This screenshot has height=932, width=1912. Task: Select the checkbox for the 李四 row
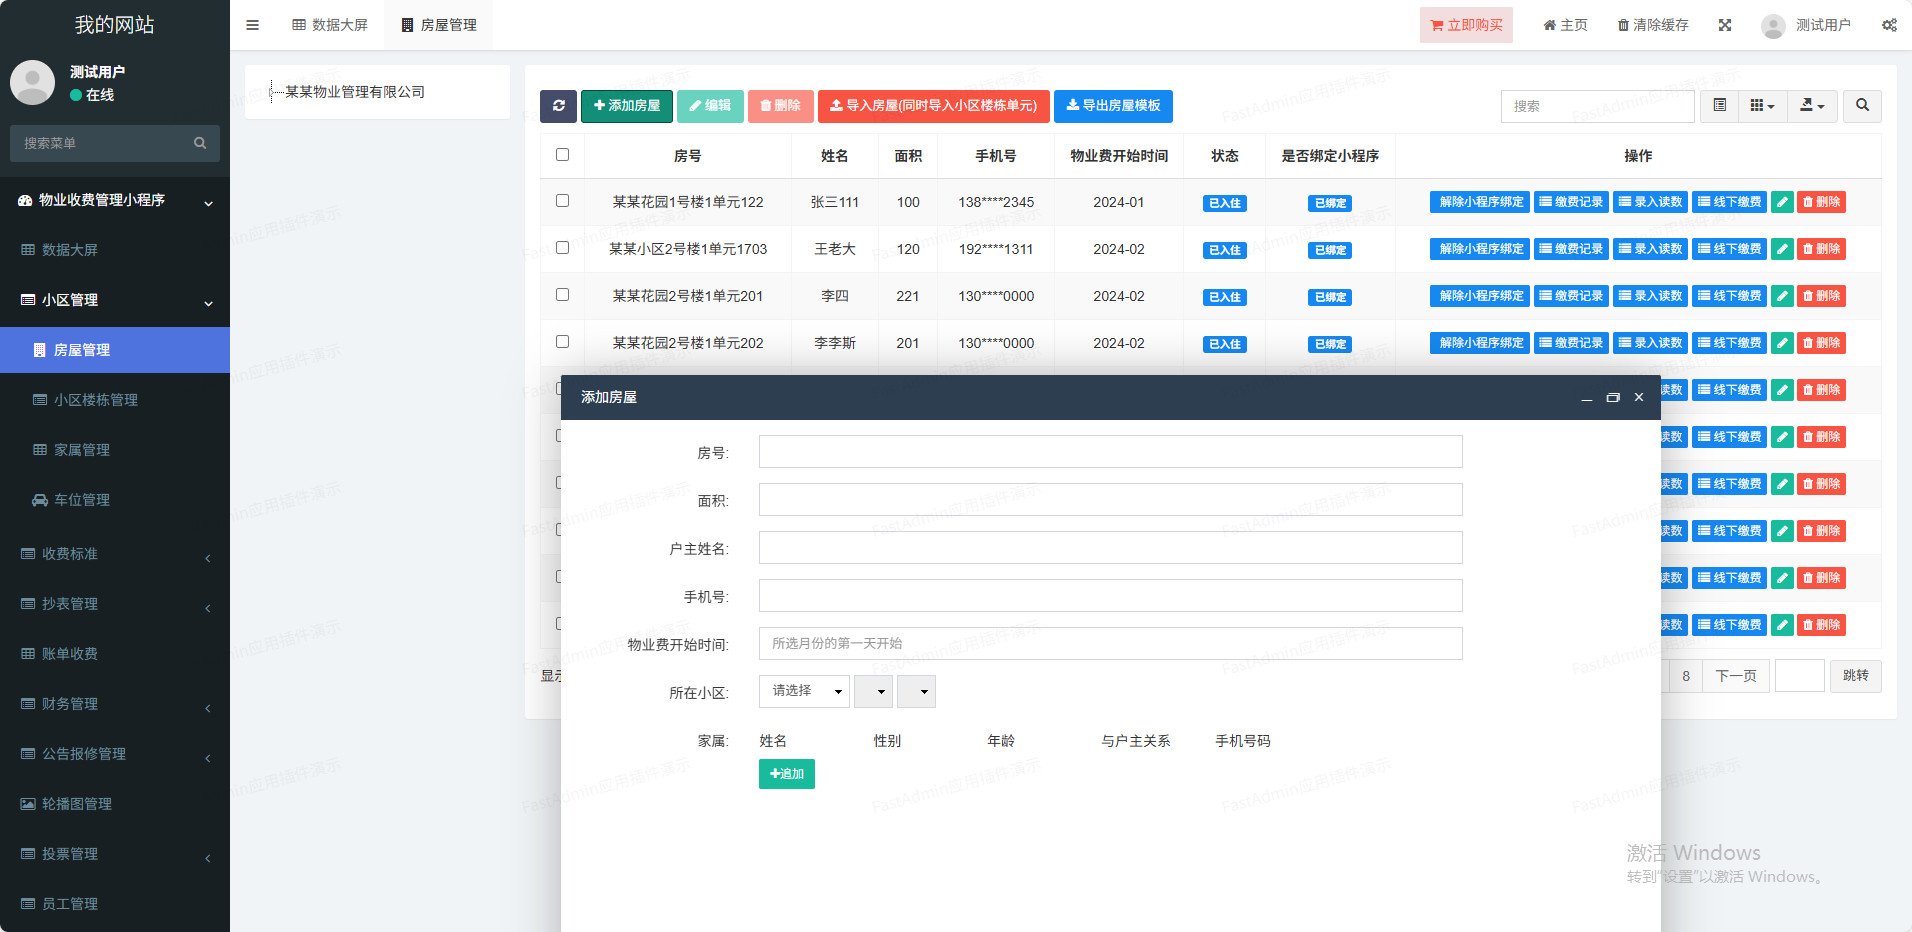click(x=562, y=295)
